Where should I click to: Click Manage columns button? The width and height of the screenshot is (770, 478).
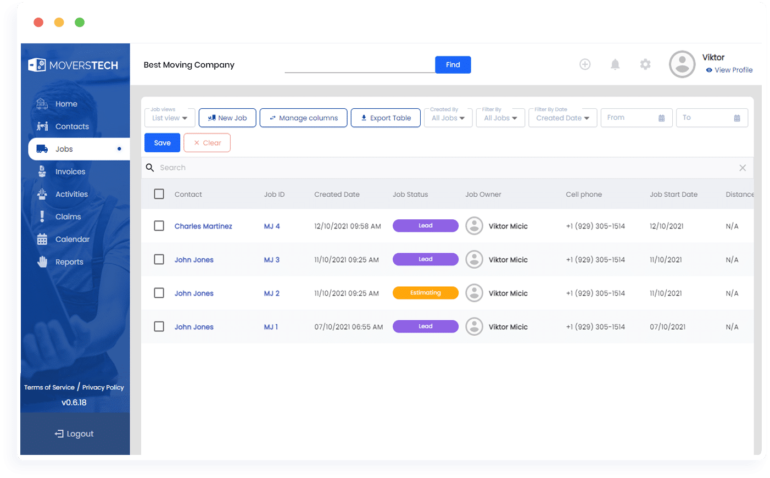pos(303,118)
